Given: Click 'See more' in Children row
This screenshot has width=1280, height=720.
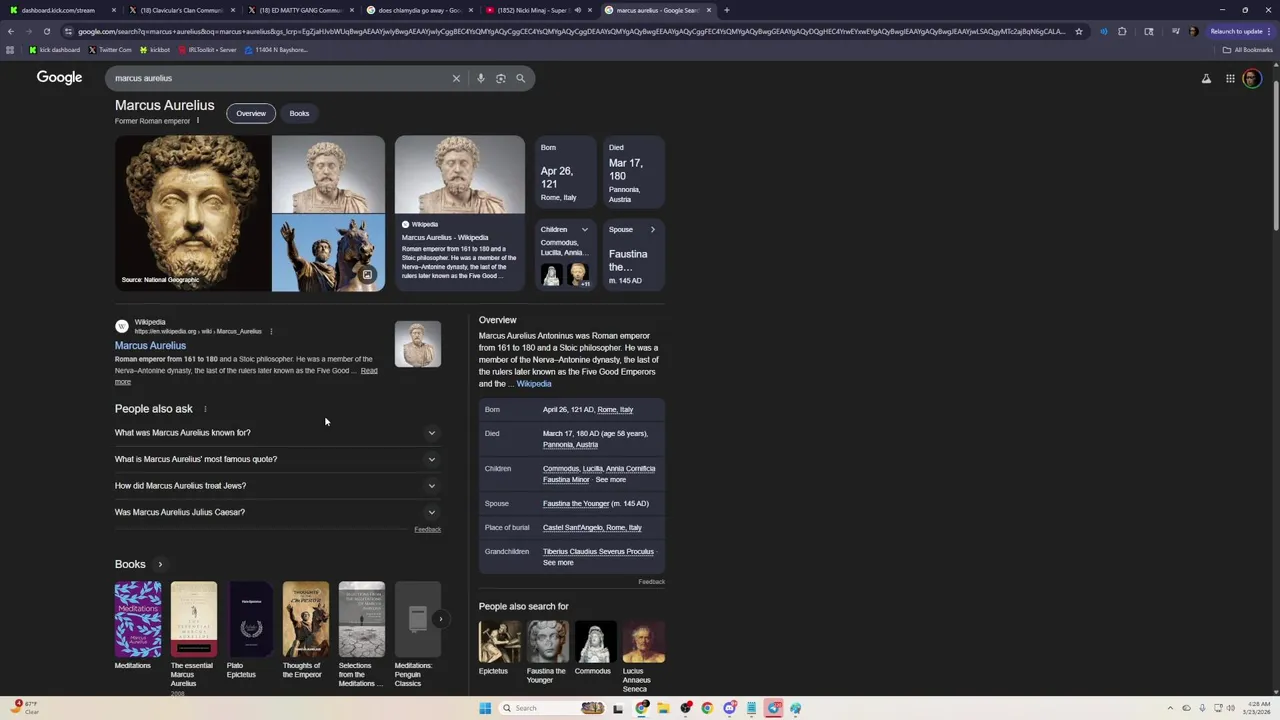Looking at the screenshot, I should point(610,480).
